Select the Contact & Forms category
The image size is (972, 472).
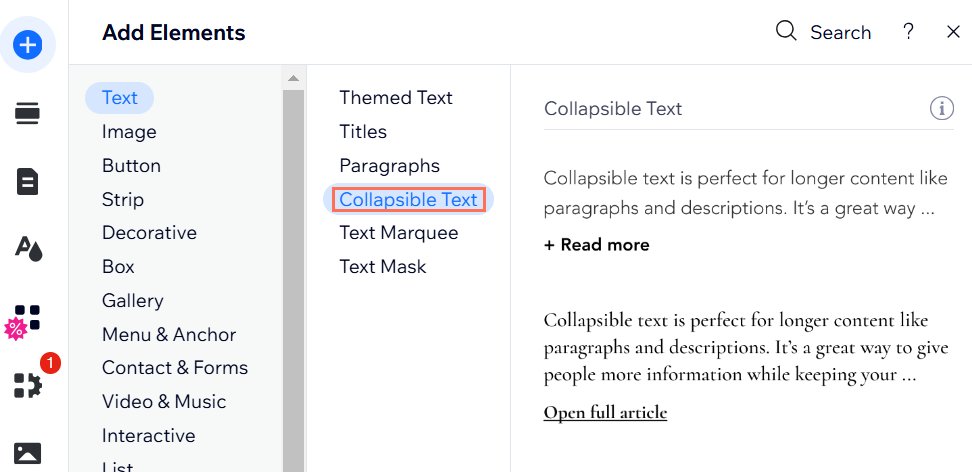pos(175,368)
